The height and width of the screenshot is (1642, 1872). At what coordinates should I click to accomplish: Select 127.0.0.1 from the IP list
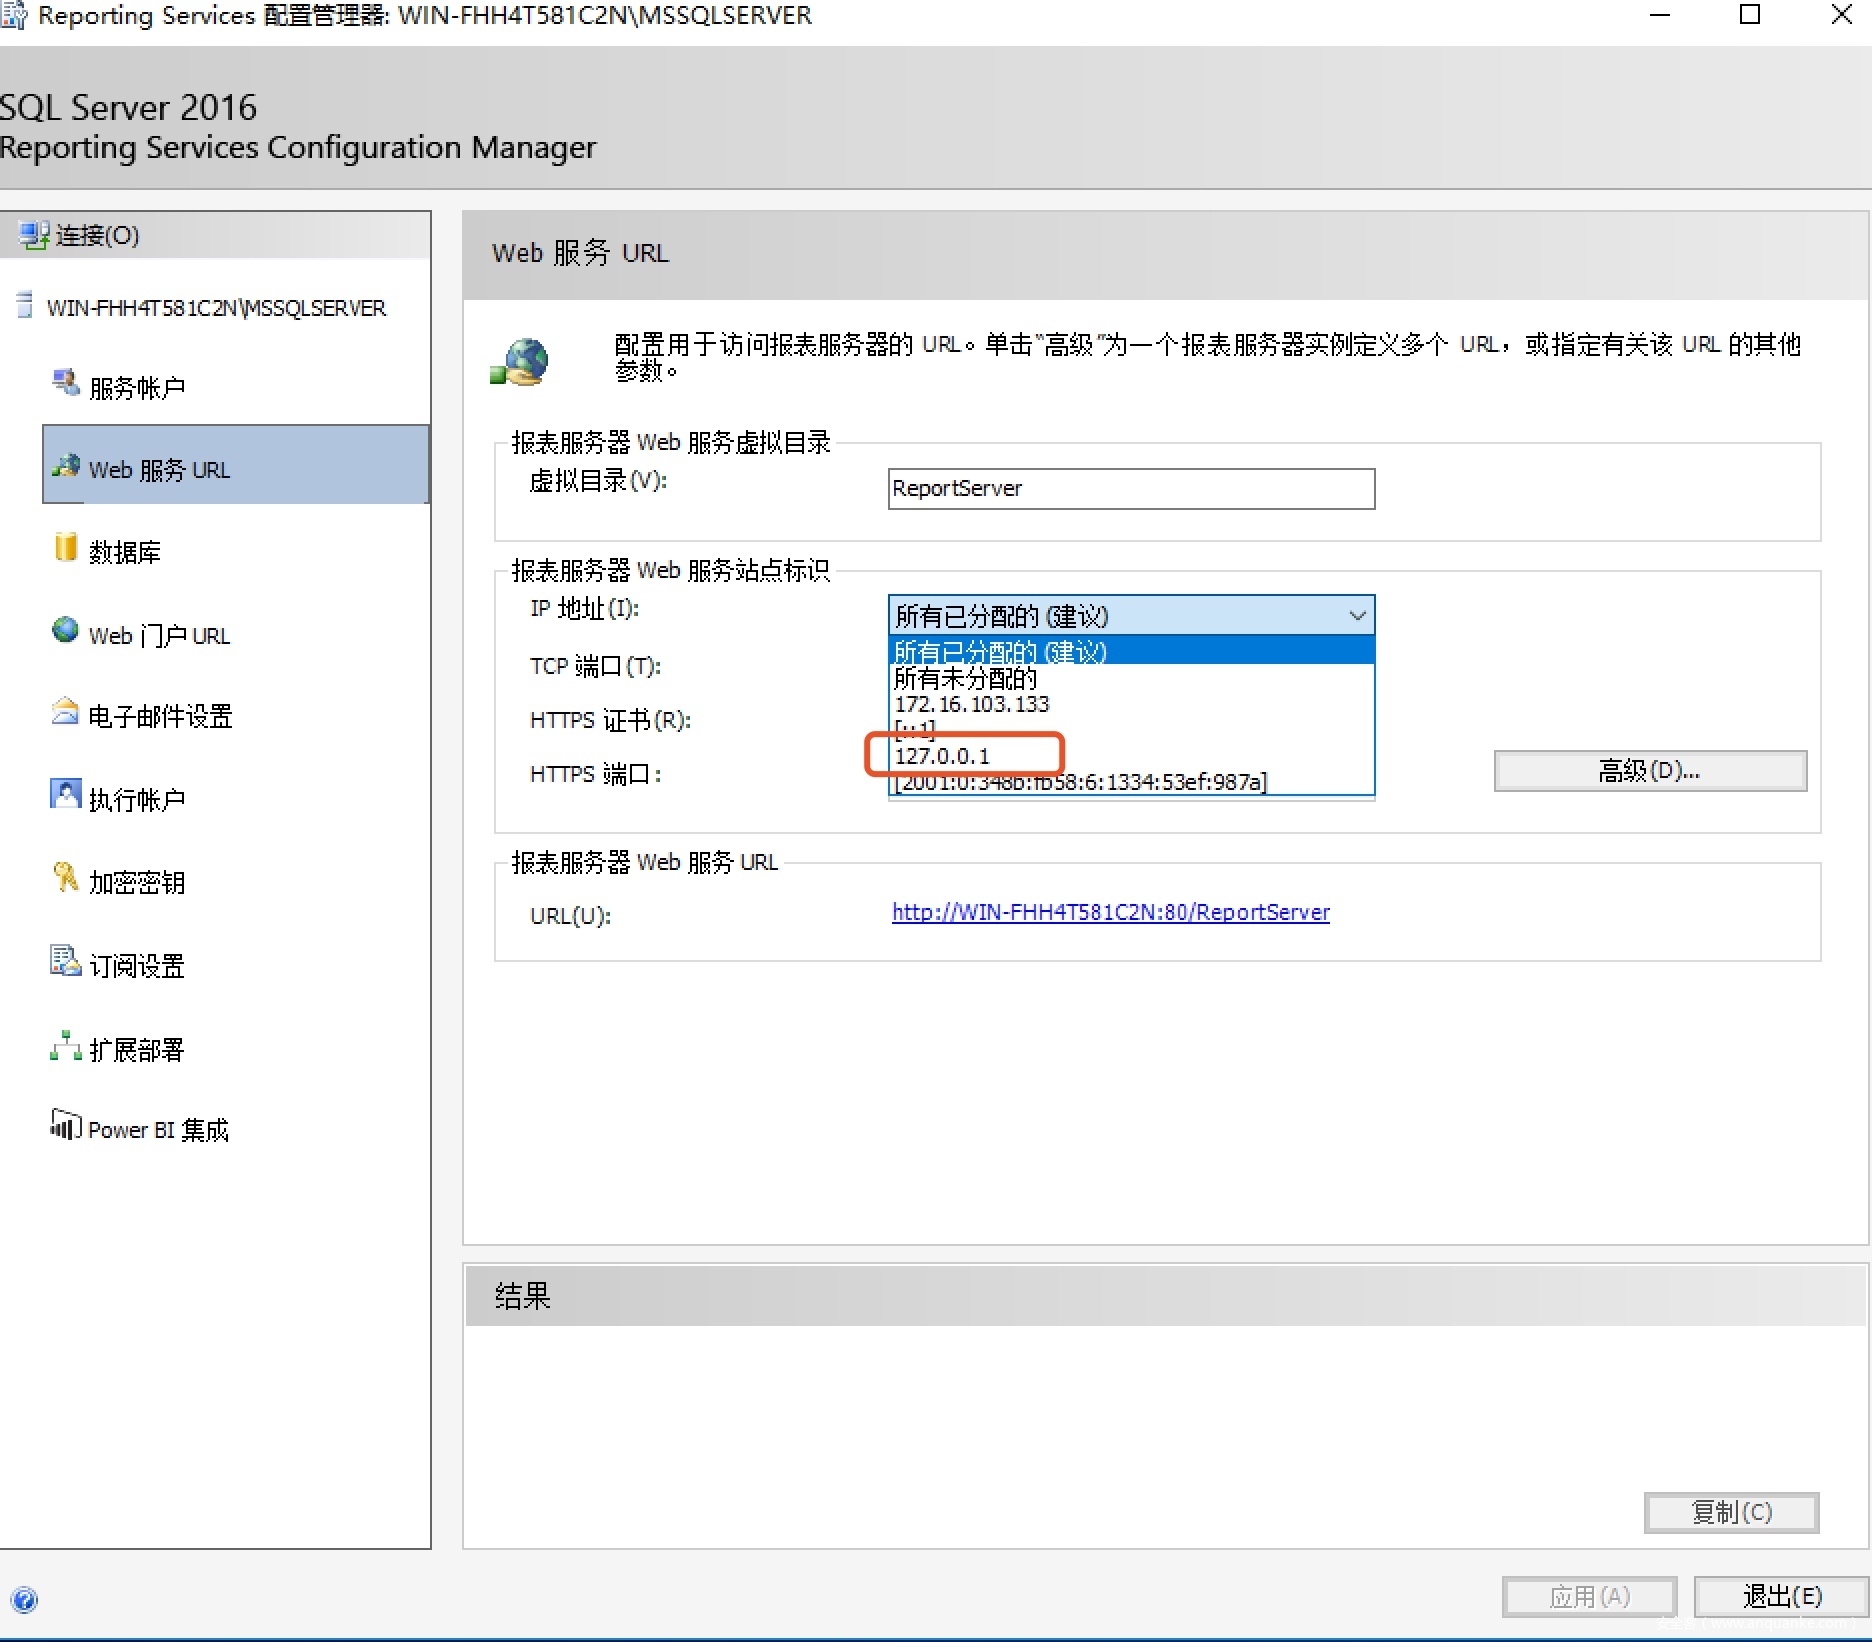click(x=1131, y=756)
